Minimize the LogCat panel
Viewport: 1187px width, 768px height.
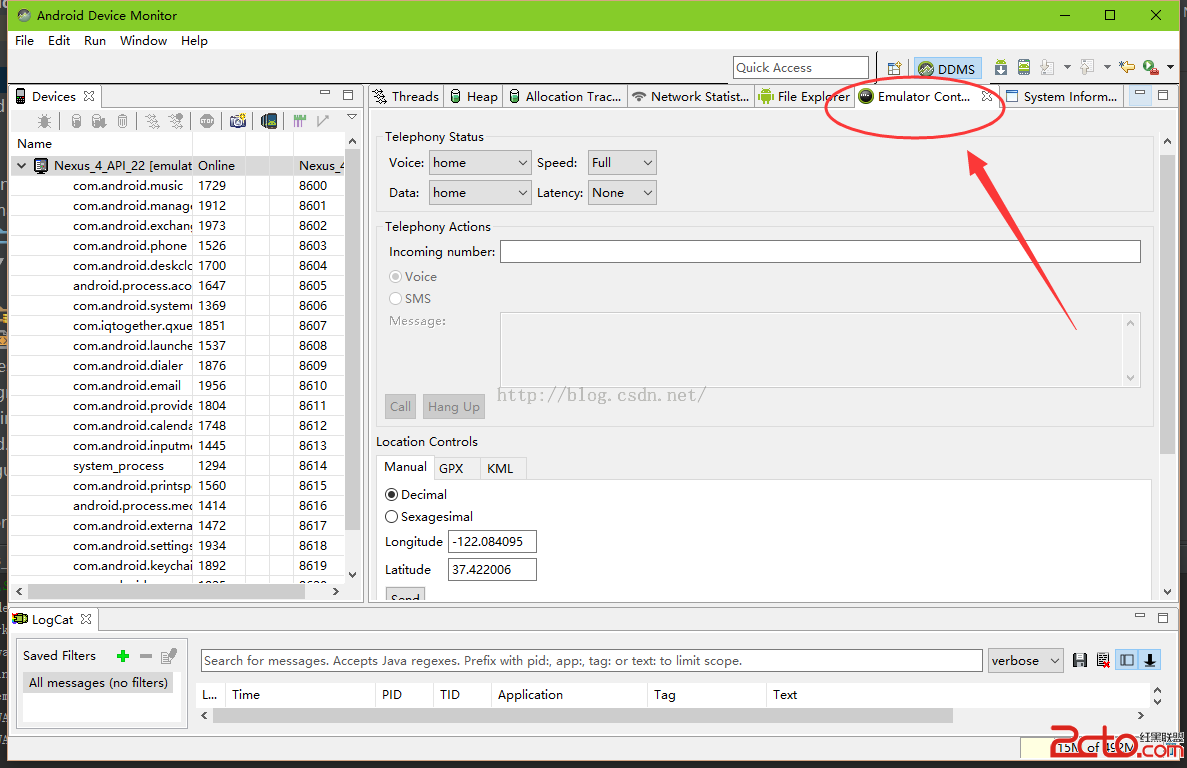pyautogui.click(x=1140, y=617)
